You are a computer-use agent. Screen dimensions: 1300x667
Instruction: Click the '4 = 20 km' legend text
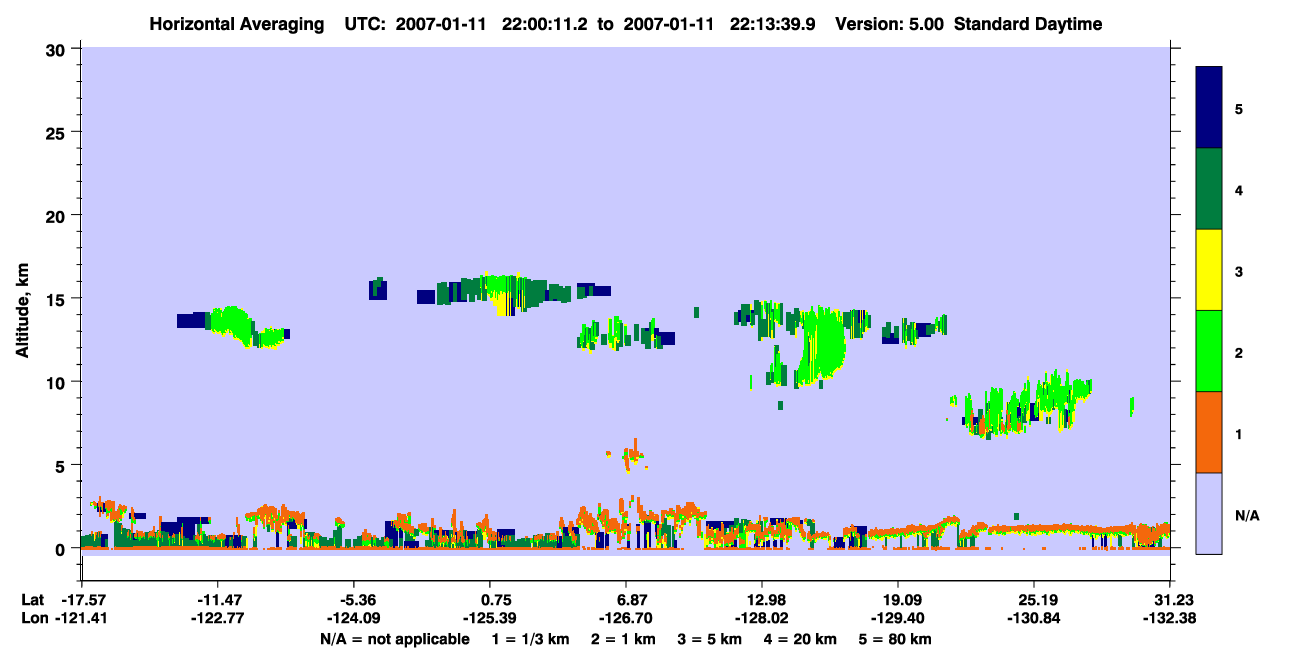pos(802,639)
